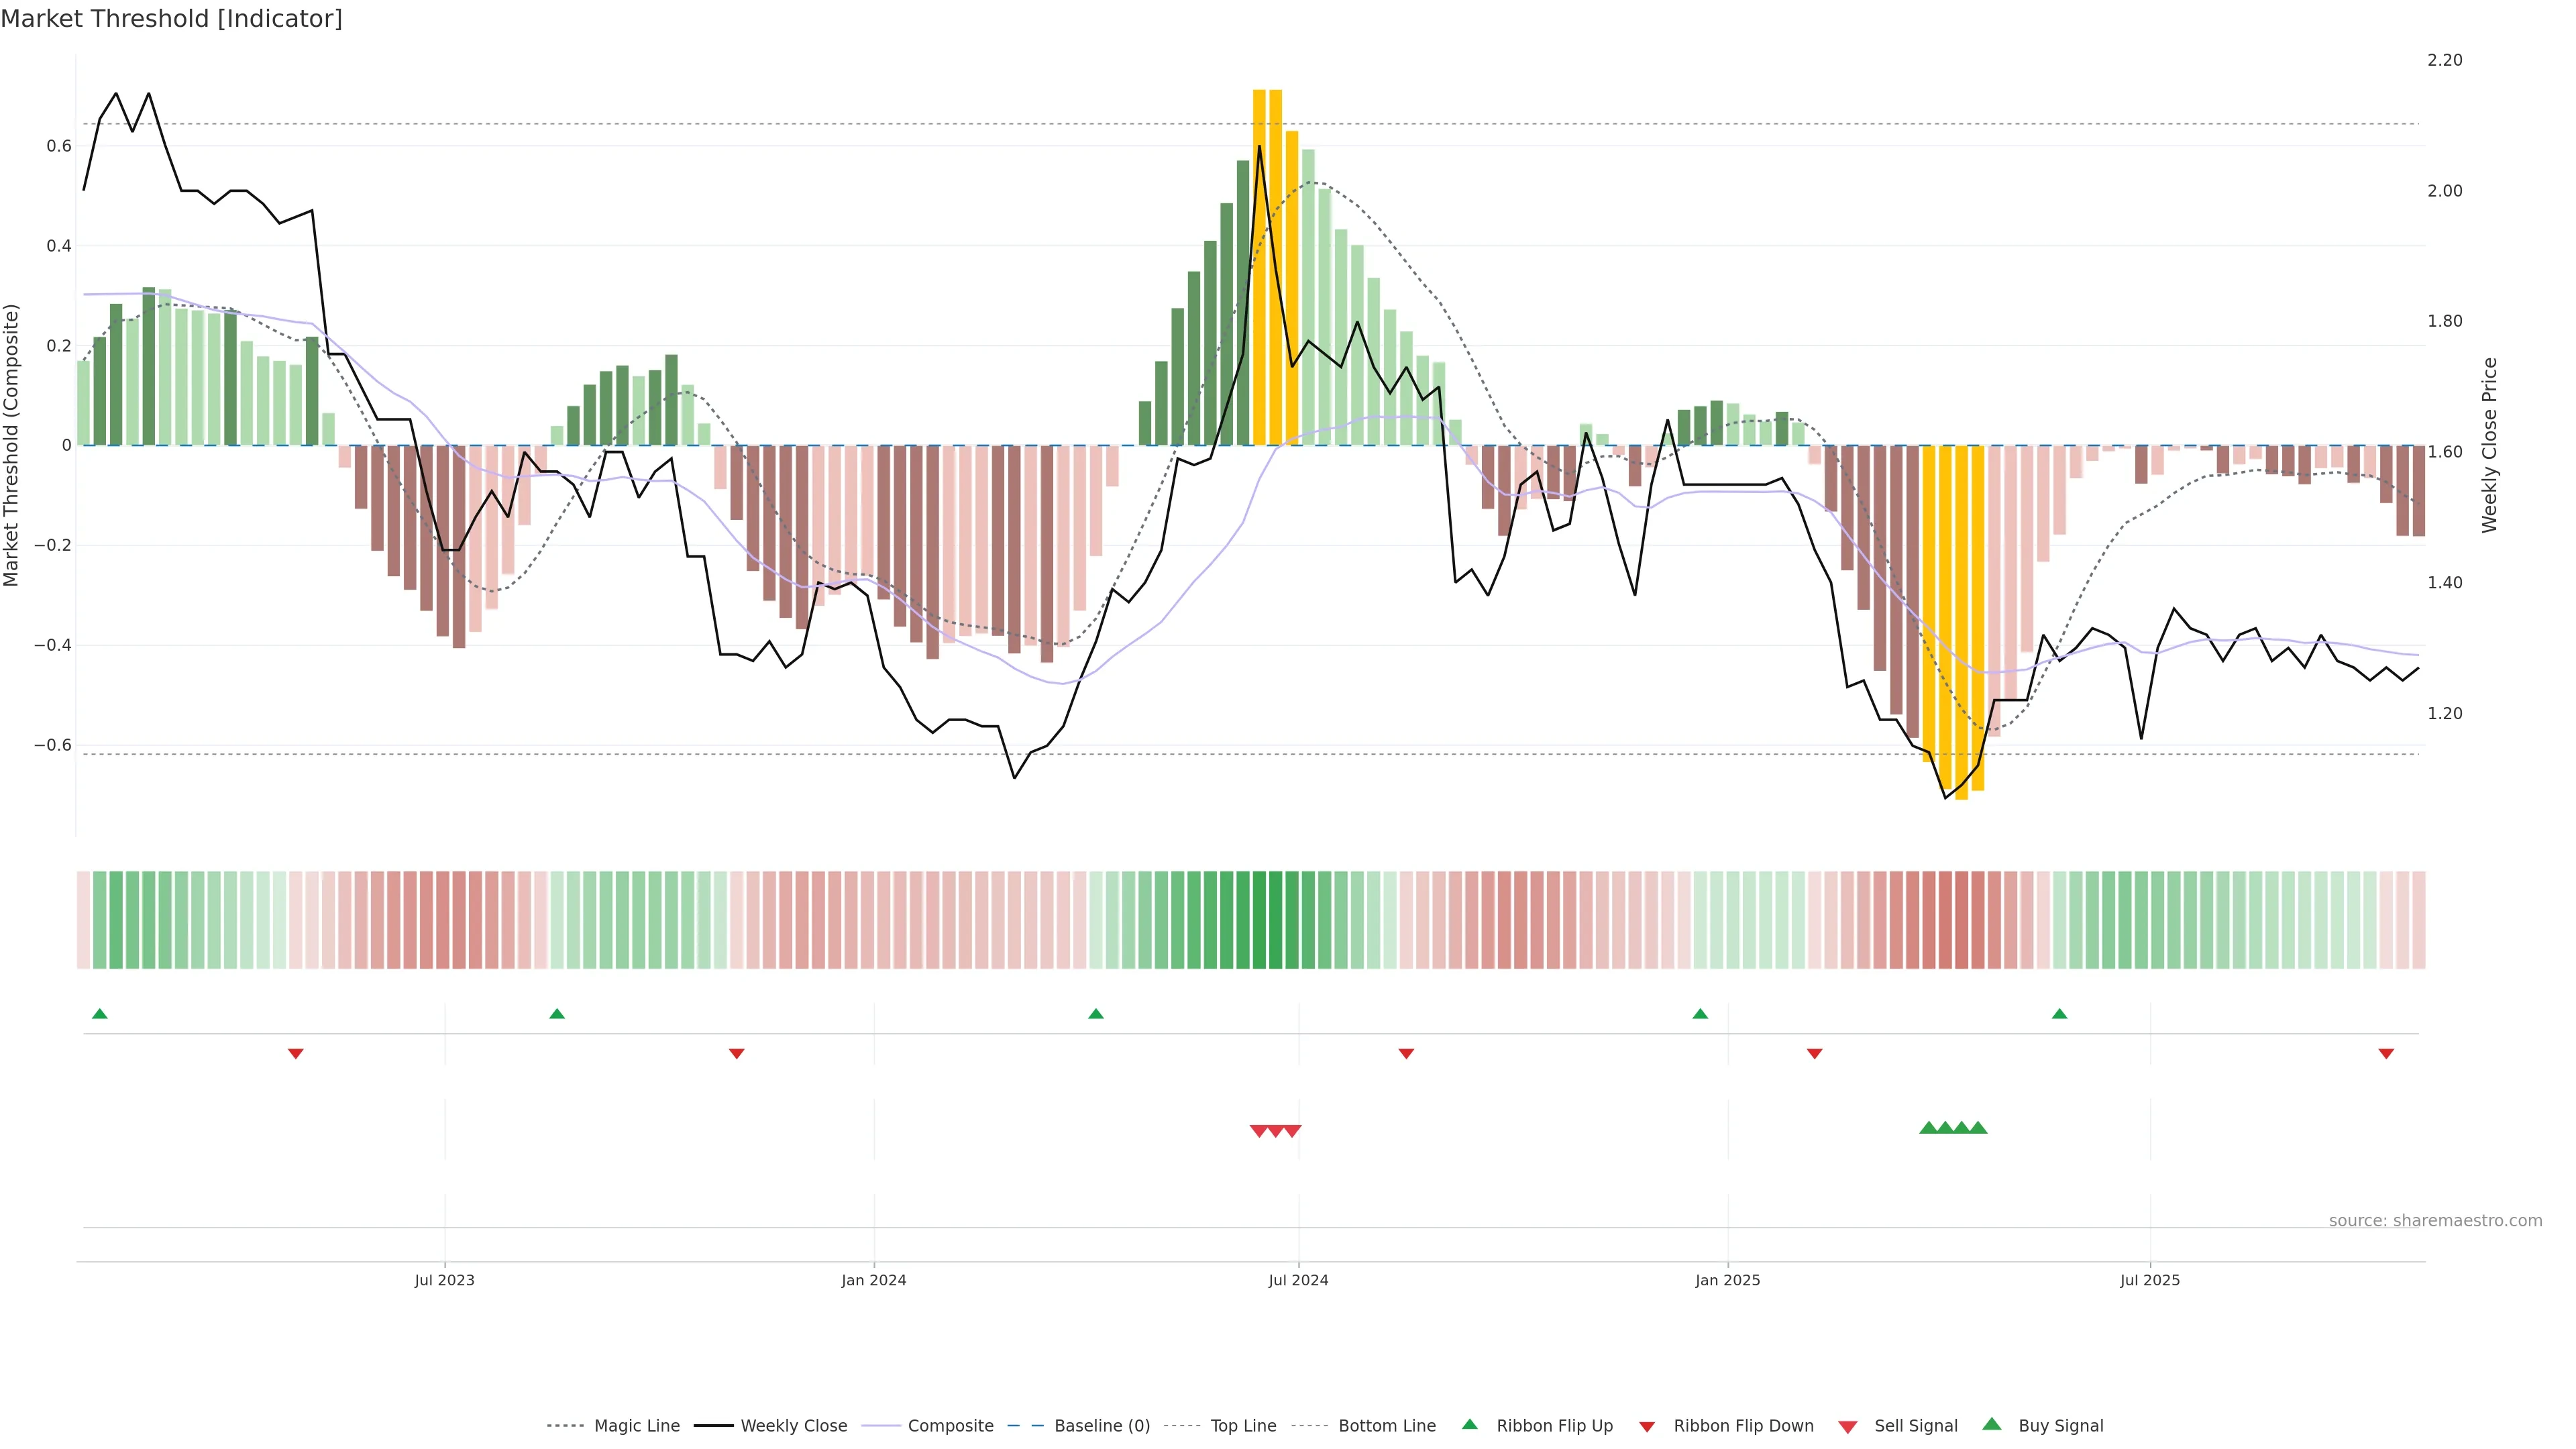
Task: Click the rightmost green buy signal marker
Action: pyautogui.click(x=1978, y=1128)
